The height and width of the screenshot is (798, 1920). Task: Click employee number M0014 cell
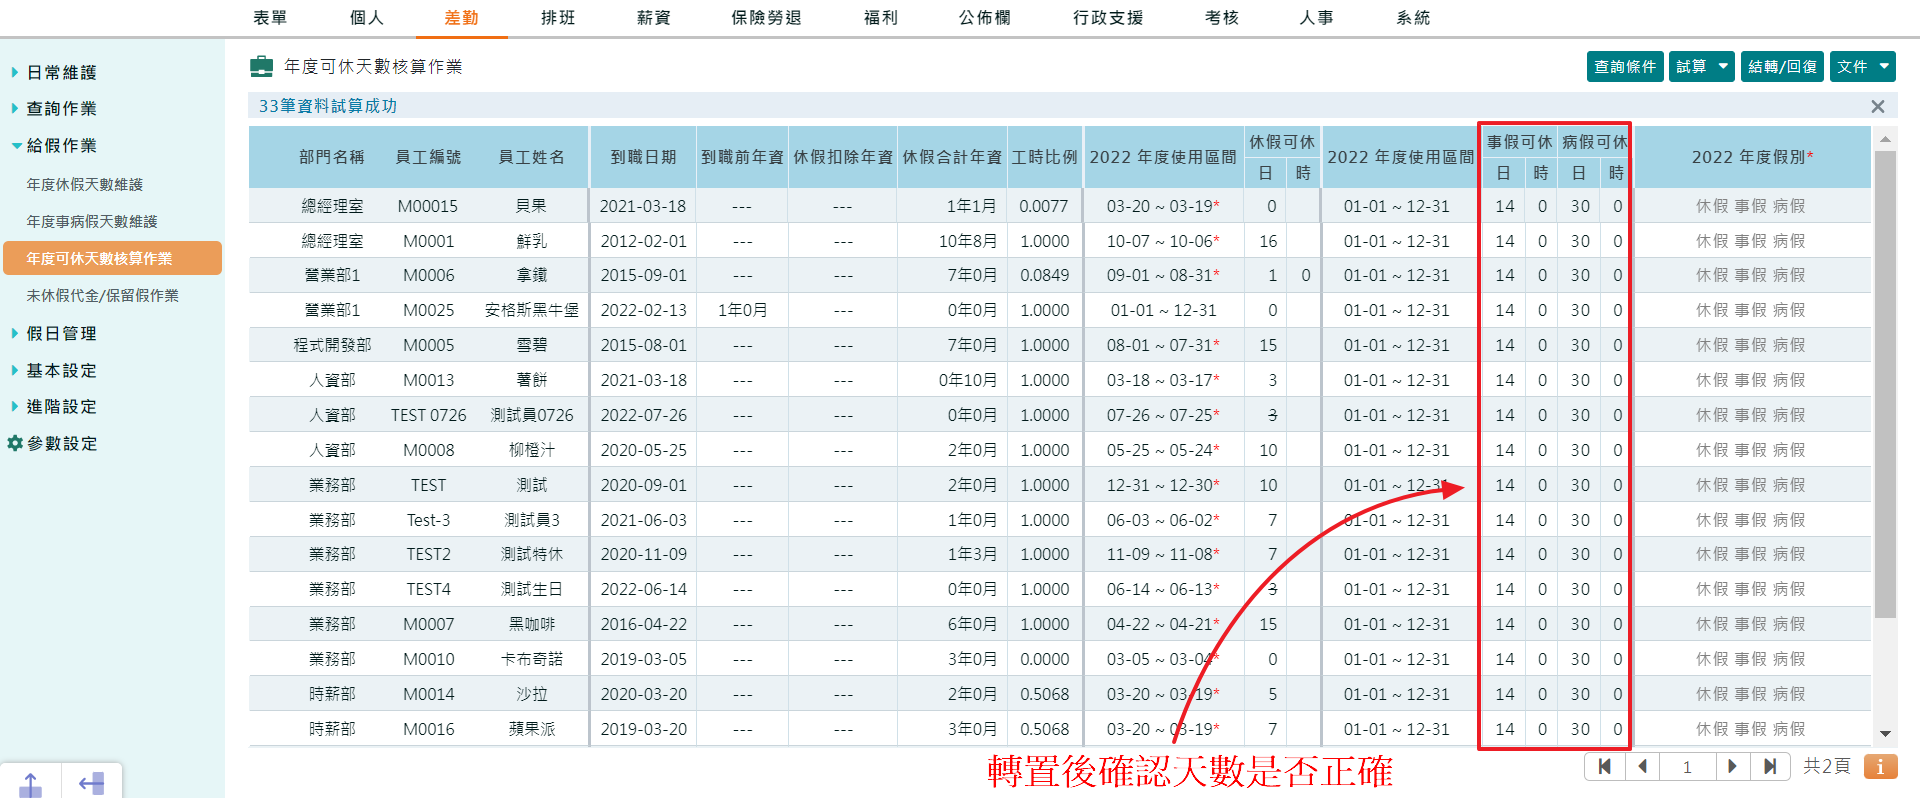[x=428, y=694]
